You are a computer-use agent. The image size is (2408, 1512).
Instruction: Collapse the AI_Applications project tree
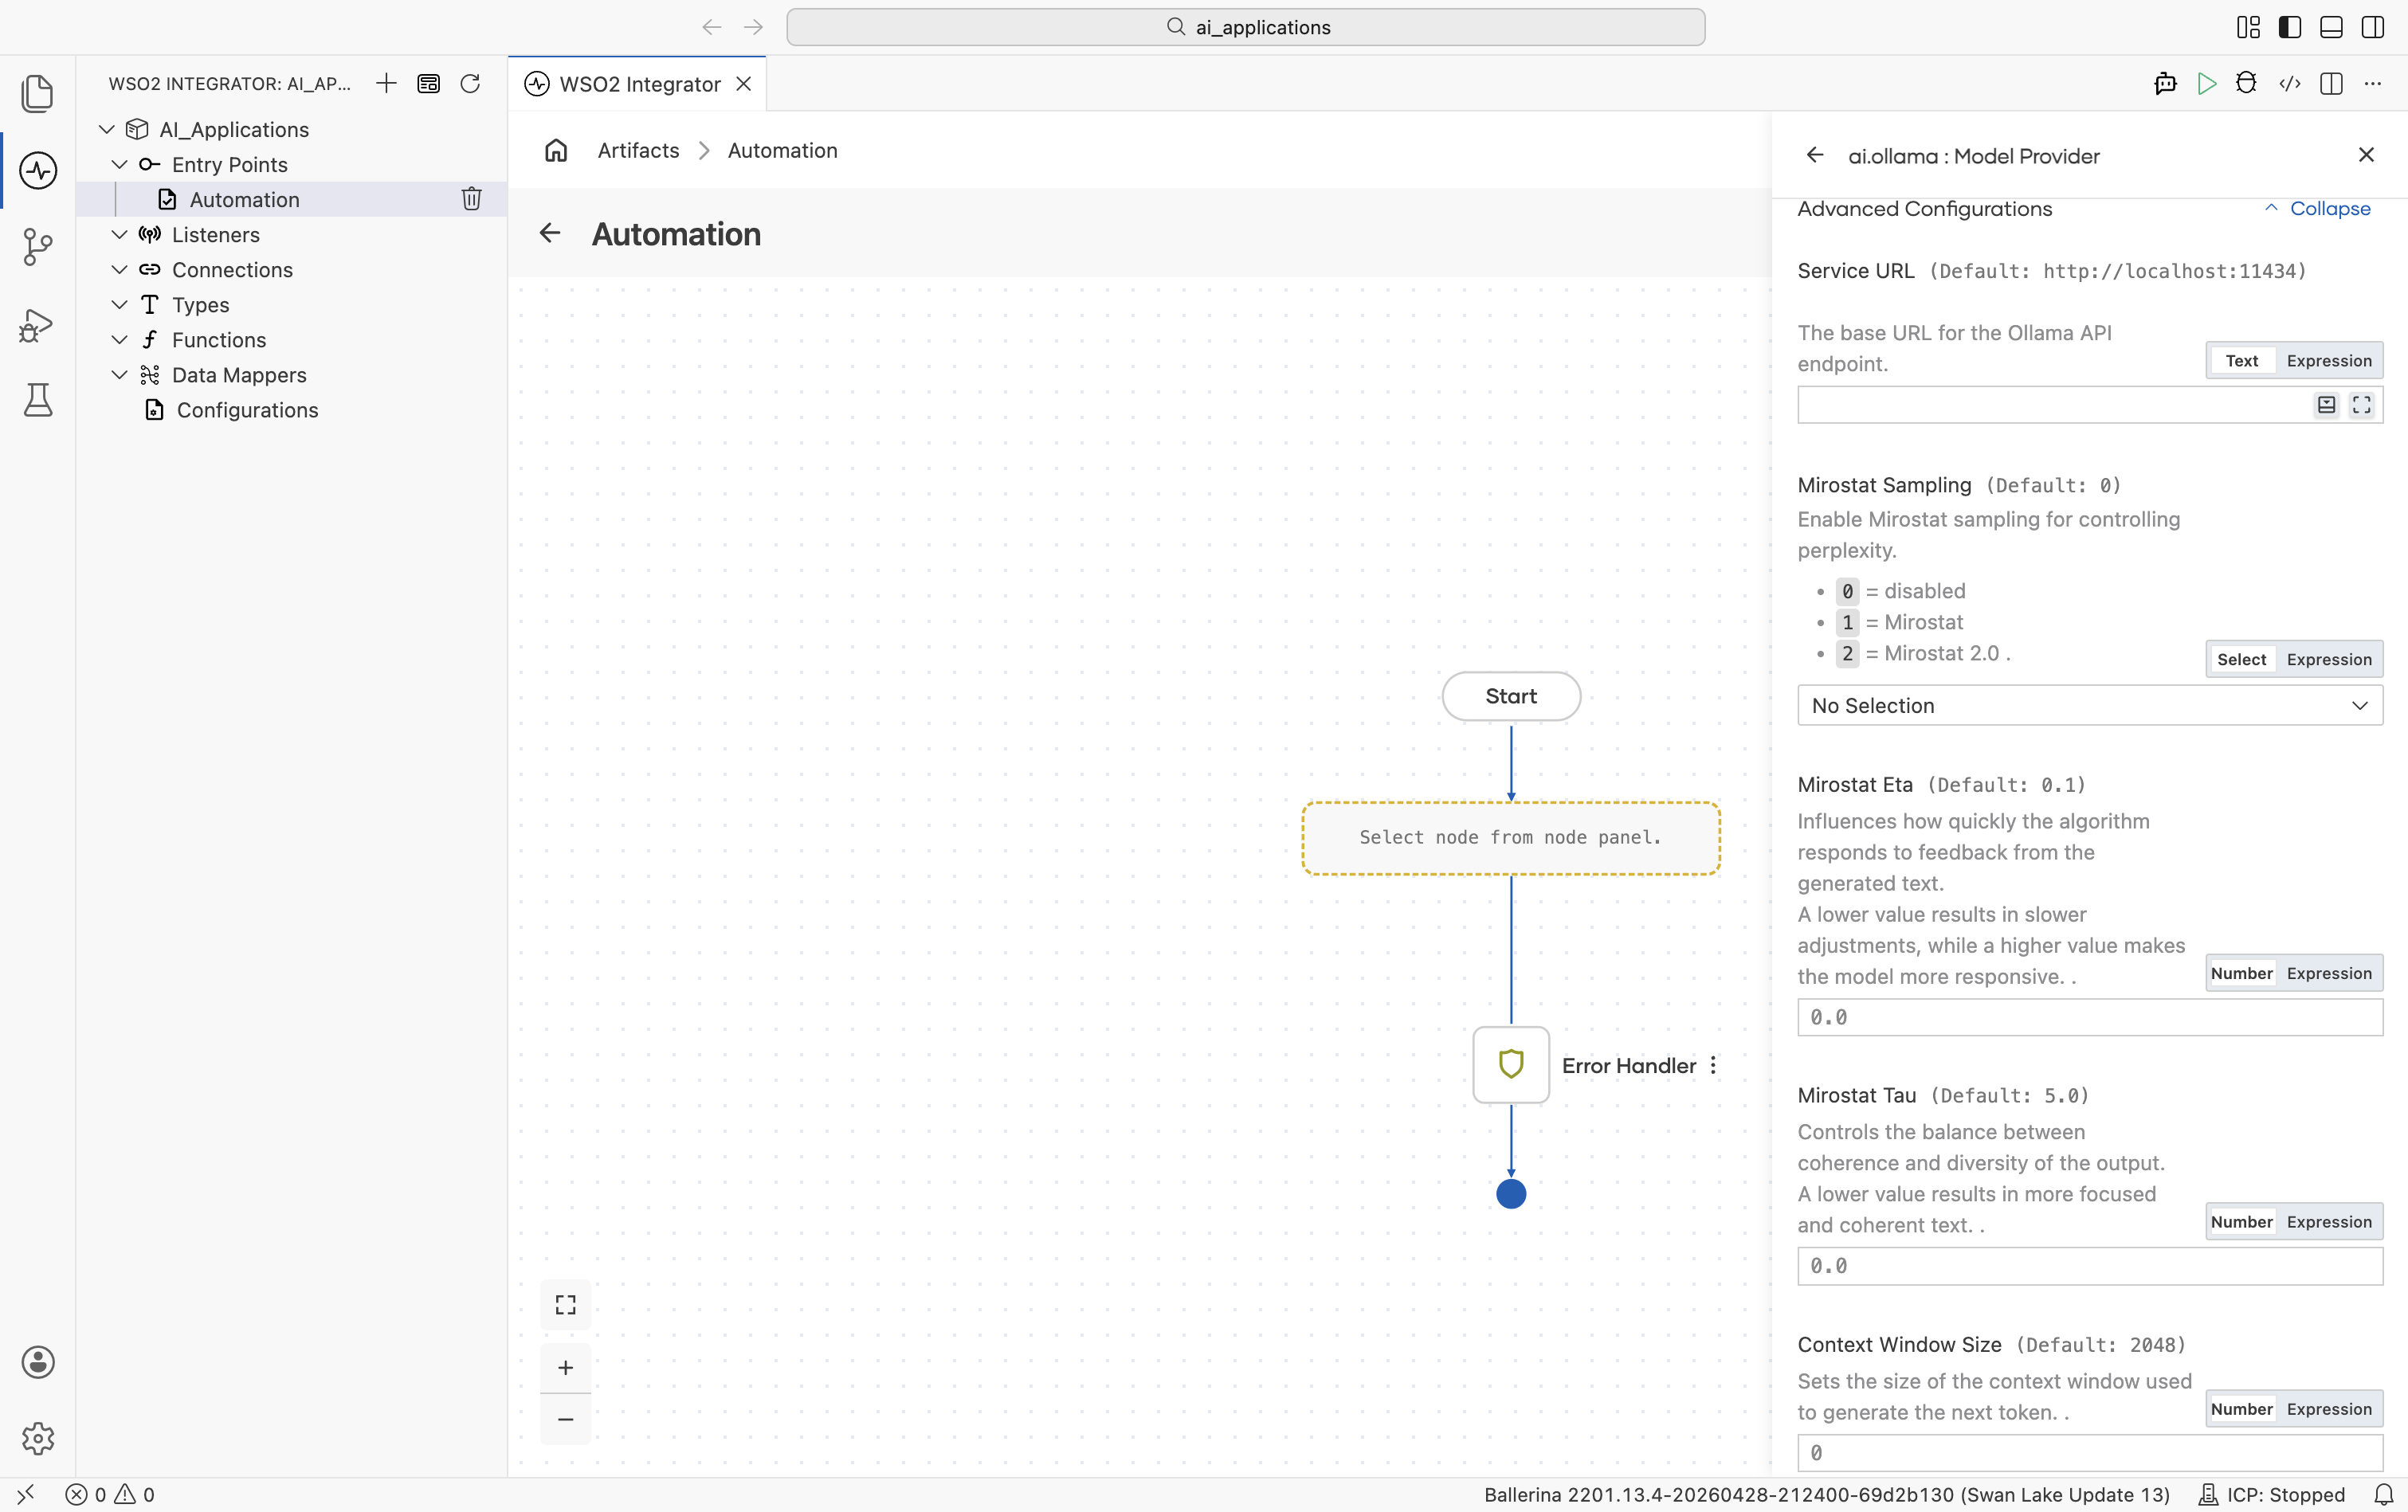click(107, 129)
